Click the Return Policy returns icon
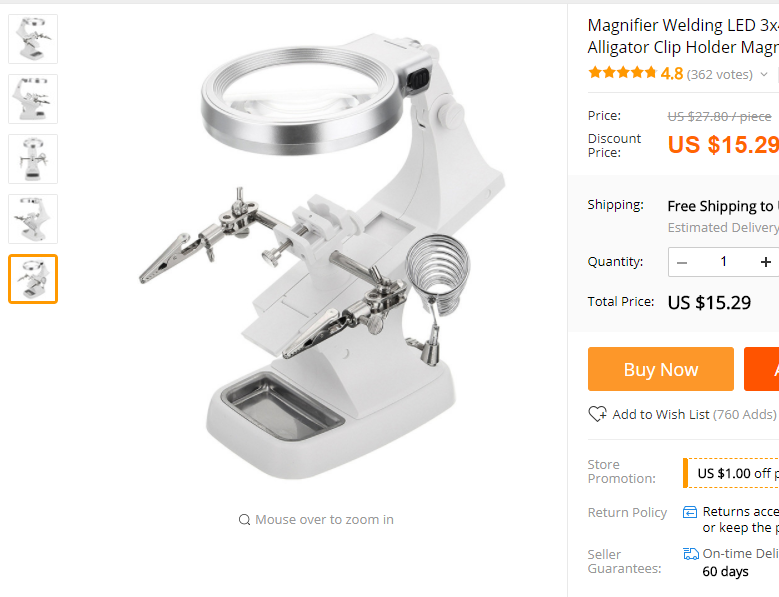The image size is (779, 597). point(690,512)
